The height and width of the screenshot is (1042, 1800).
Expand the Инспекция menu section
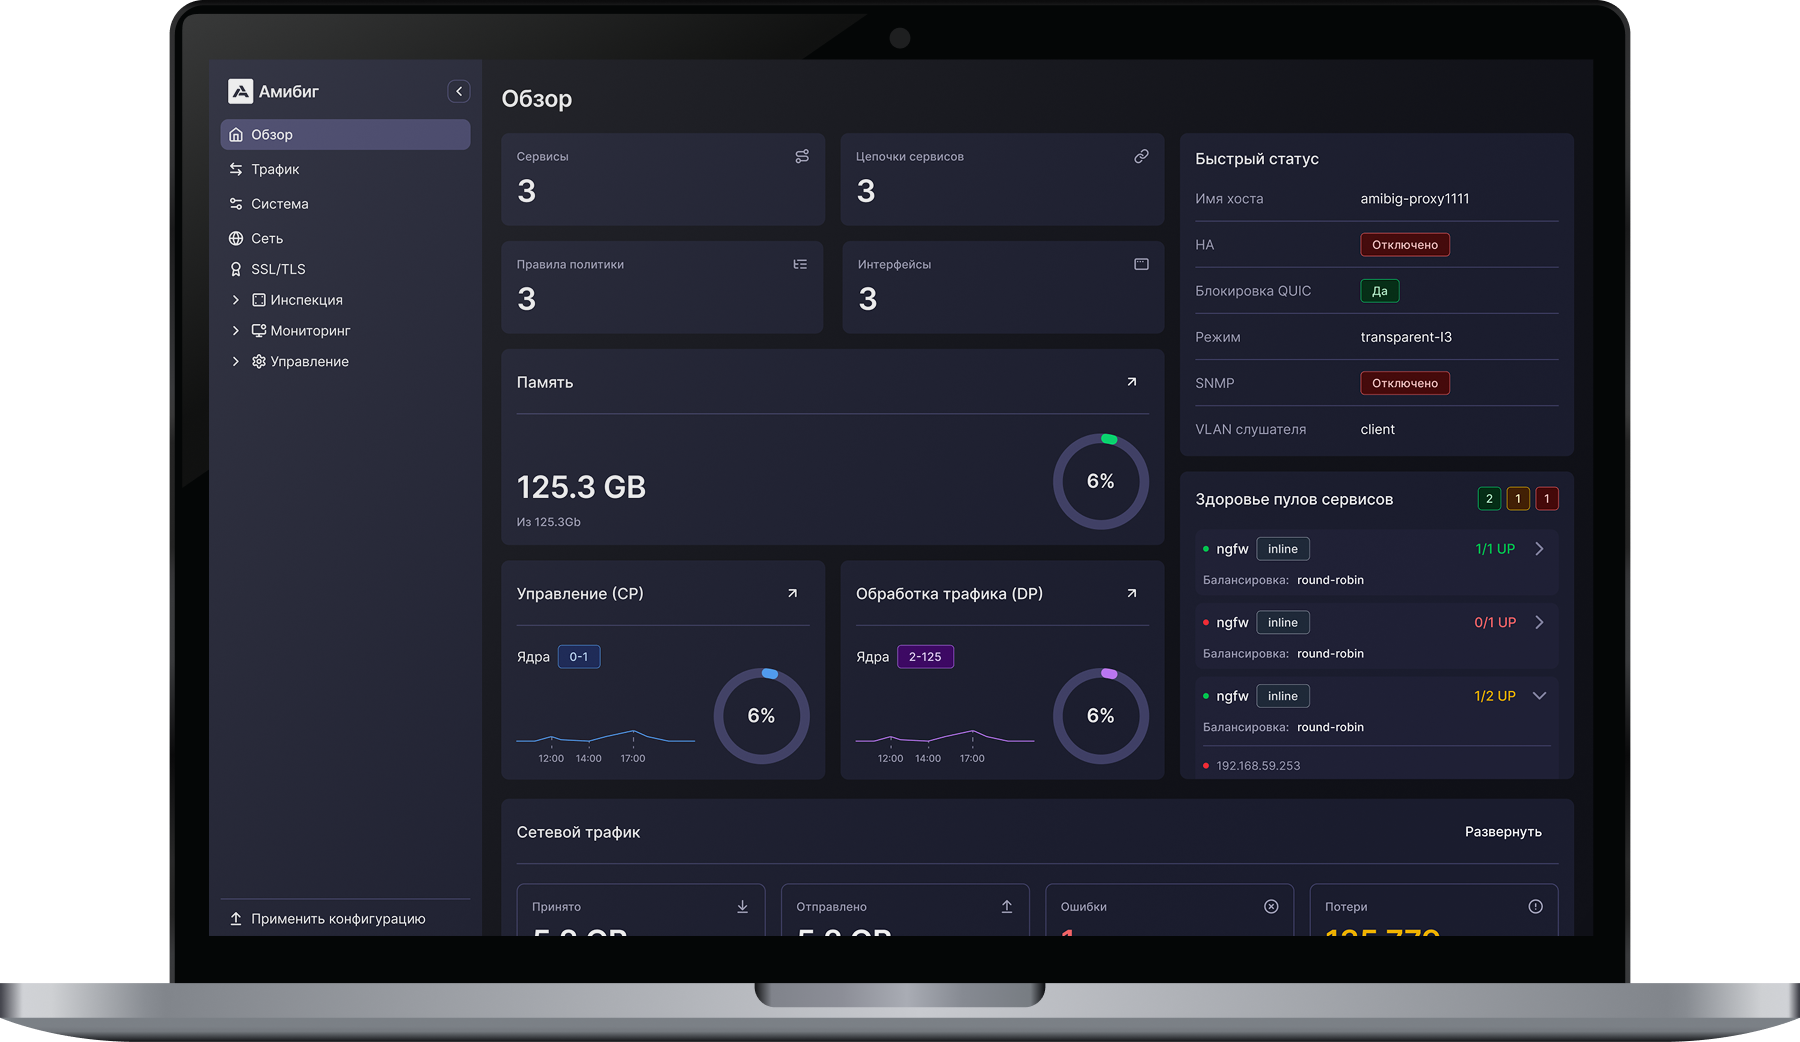236,300
